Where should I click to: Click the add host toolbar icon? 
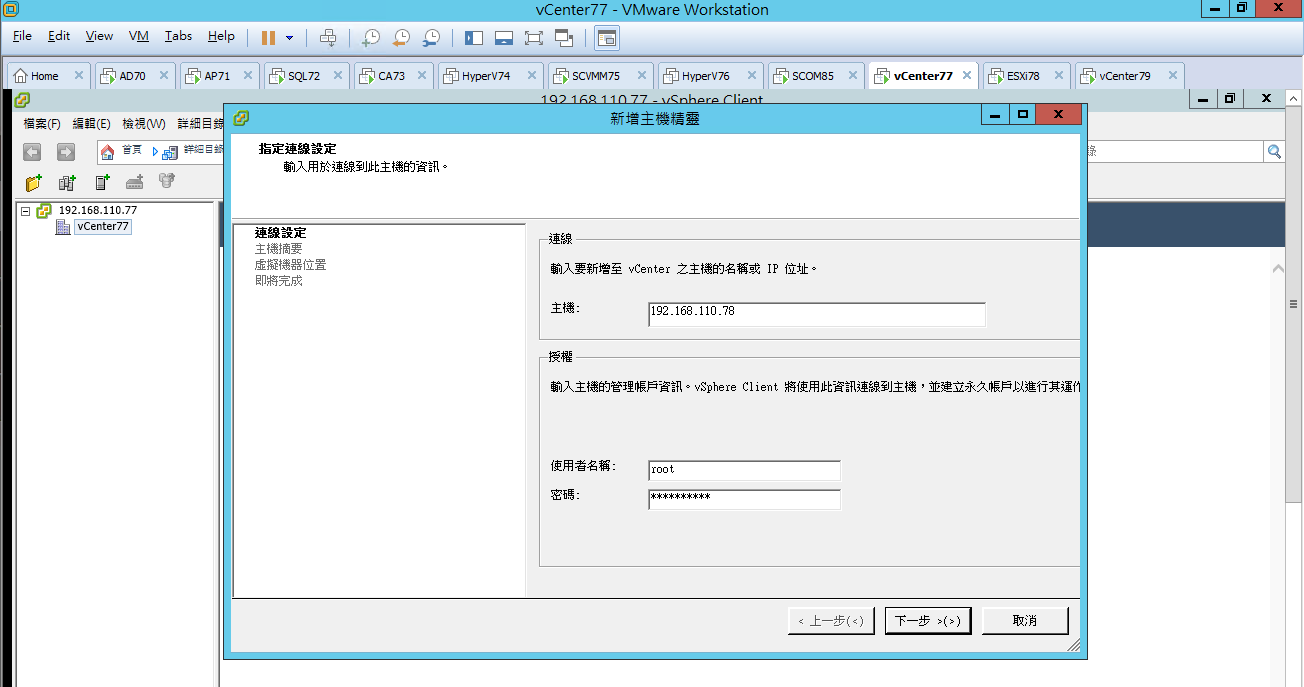coord(101,182)
